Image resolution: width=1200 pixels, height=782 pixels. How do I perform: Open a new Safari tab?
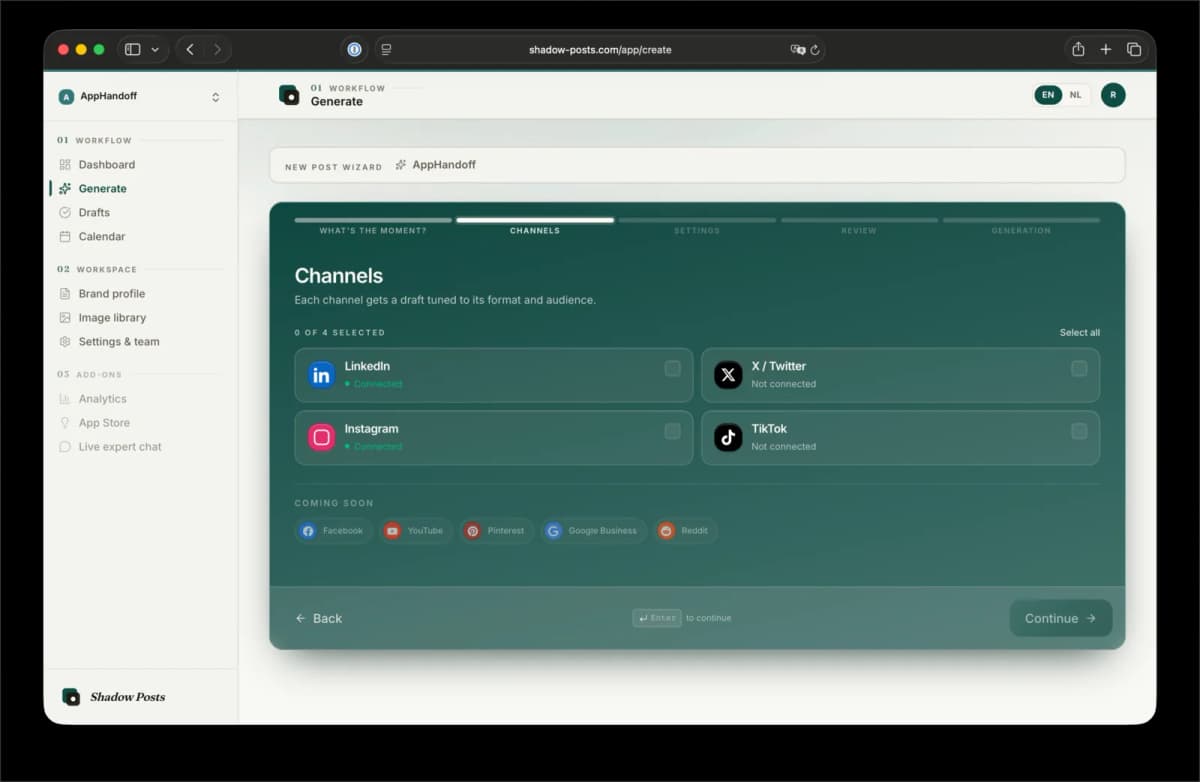[x=1106, y=49]
